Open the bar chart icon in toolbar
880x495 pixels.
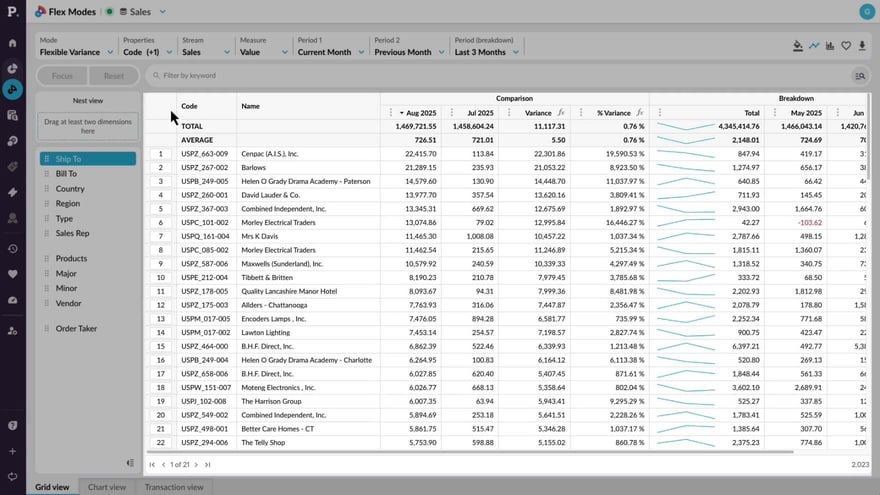point(830,45)
